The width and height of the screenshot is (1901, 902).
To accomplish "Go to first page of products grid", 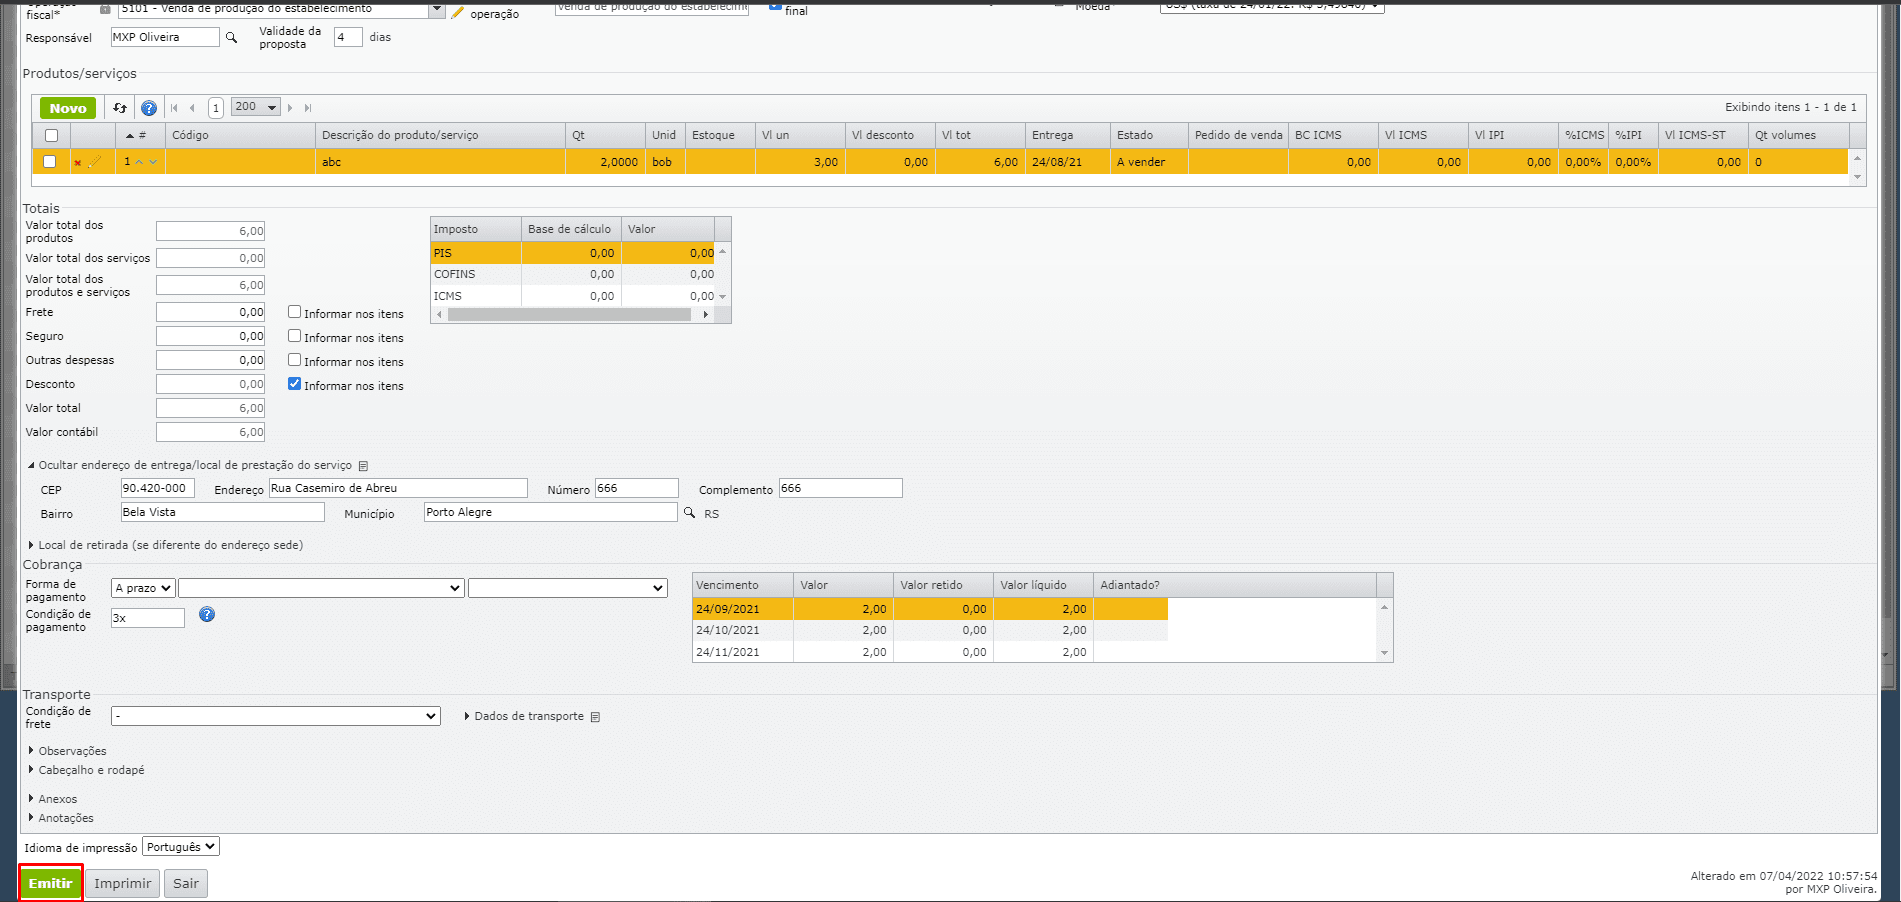I will (x=174, y=108).
